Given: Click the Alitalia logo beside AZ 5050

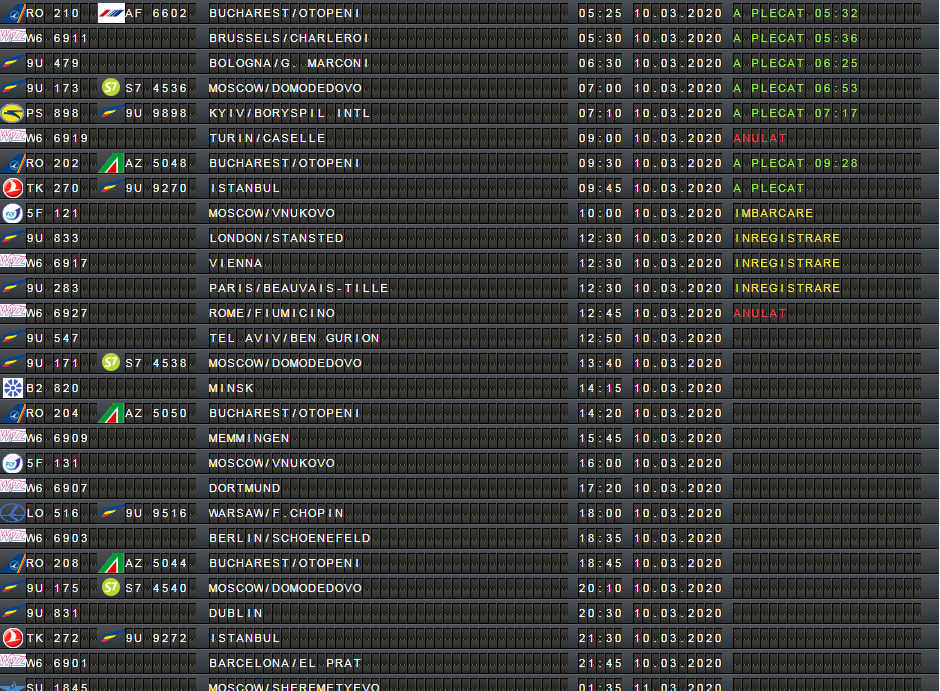Looking at the screenshot, I should [x=111, y=412].
